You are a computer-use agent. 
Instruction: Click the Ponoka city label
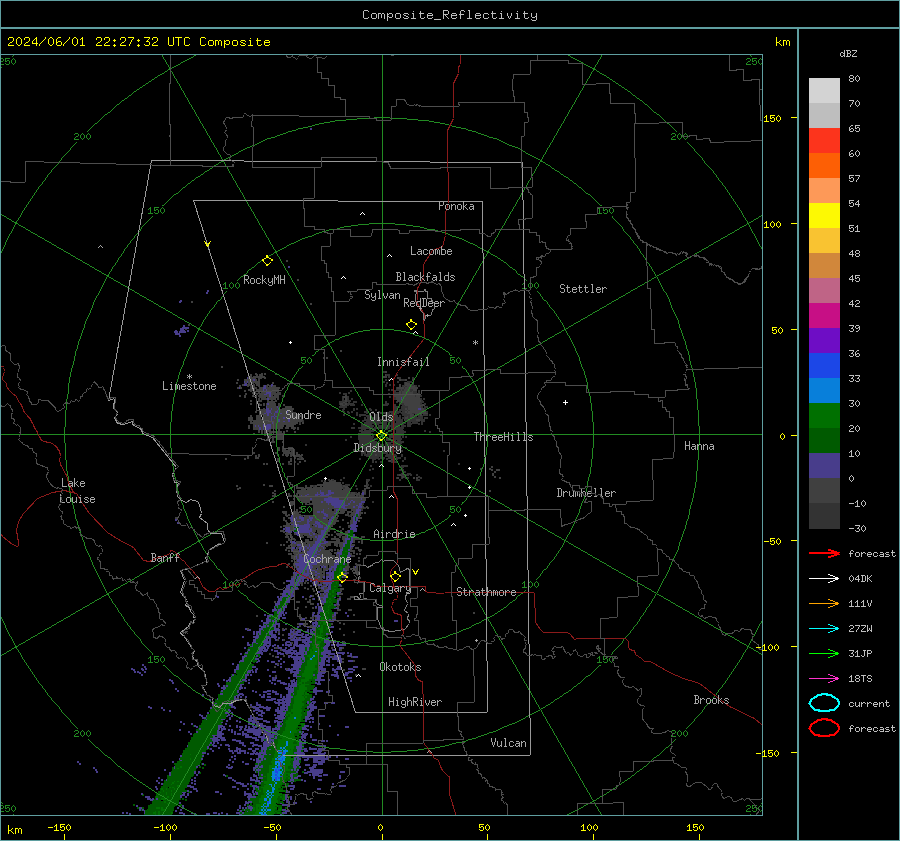tap(456, 206)
